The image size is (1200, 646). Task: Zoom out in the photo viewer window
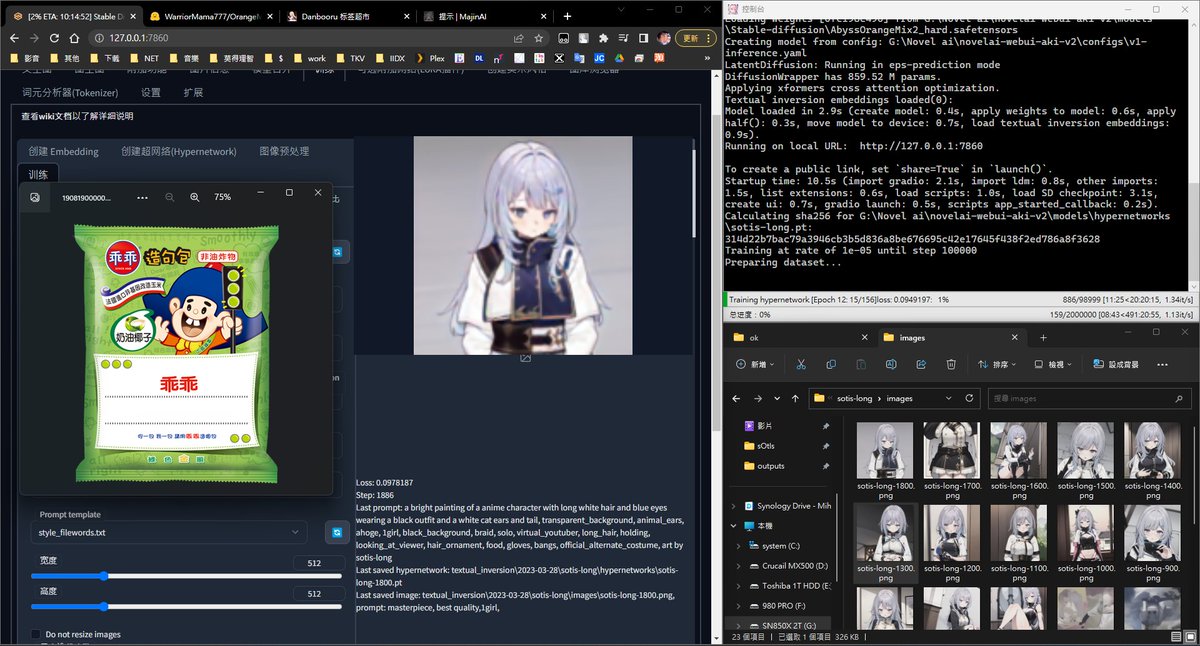tap(169, 197)
